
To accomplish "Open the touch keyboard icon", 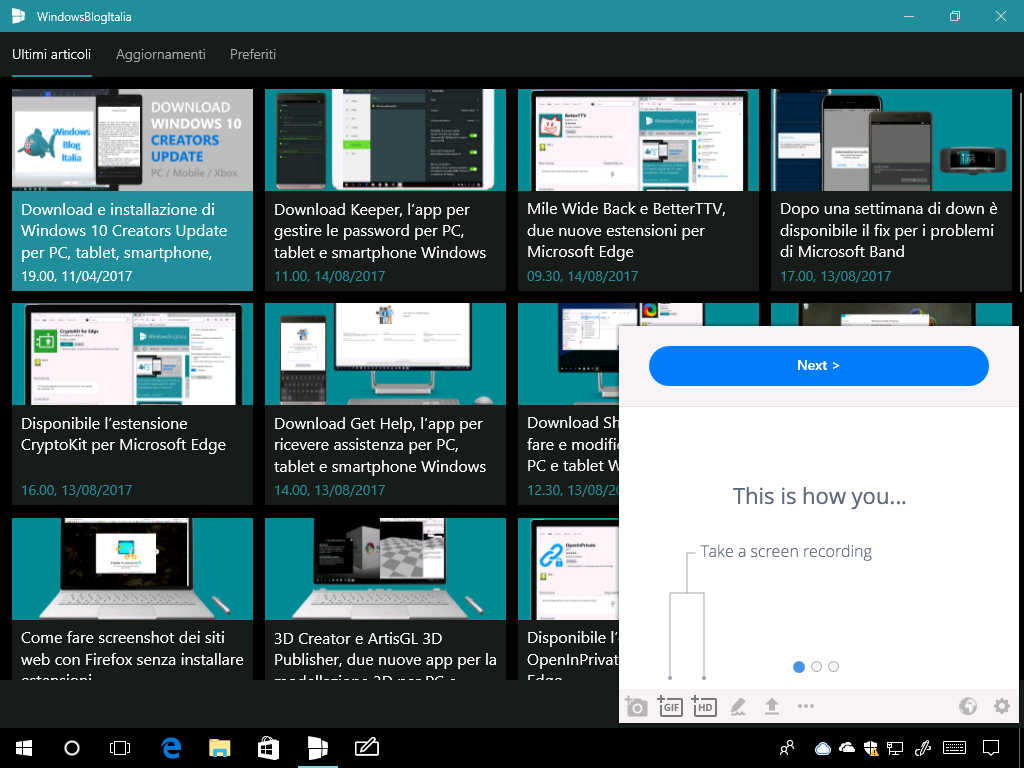I will pyautogui.click(x=955, y=748).
